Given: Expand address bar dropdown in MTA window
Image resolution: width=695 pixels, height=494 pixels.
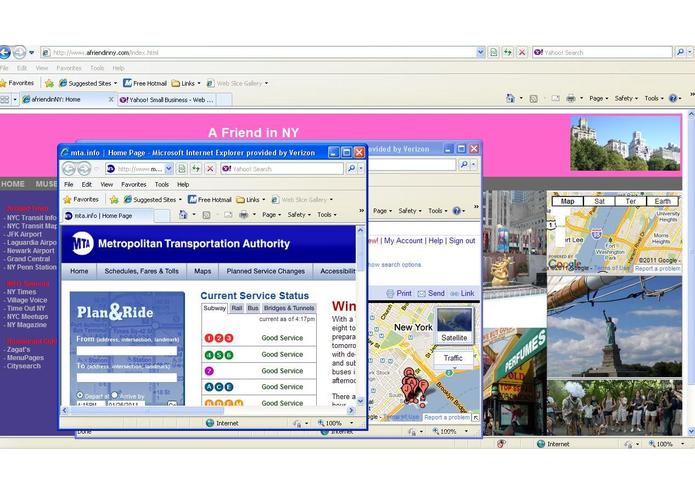Looking at the screenshot, I should click(x=168, y=169).
